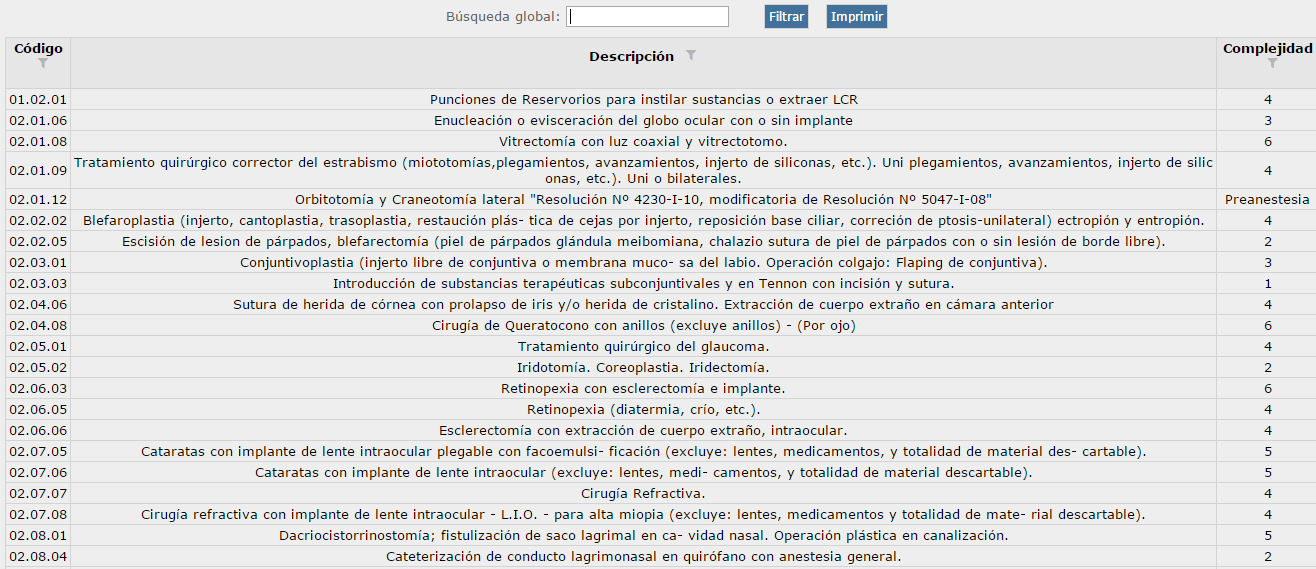
Task: Sort by the Código column header
Action: tap(38, 49)
